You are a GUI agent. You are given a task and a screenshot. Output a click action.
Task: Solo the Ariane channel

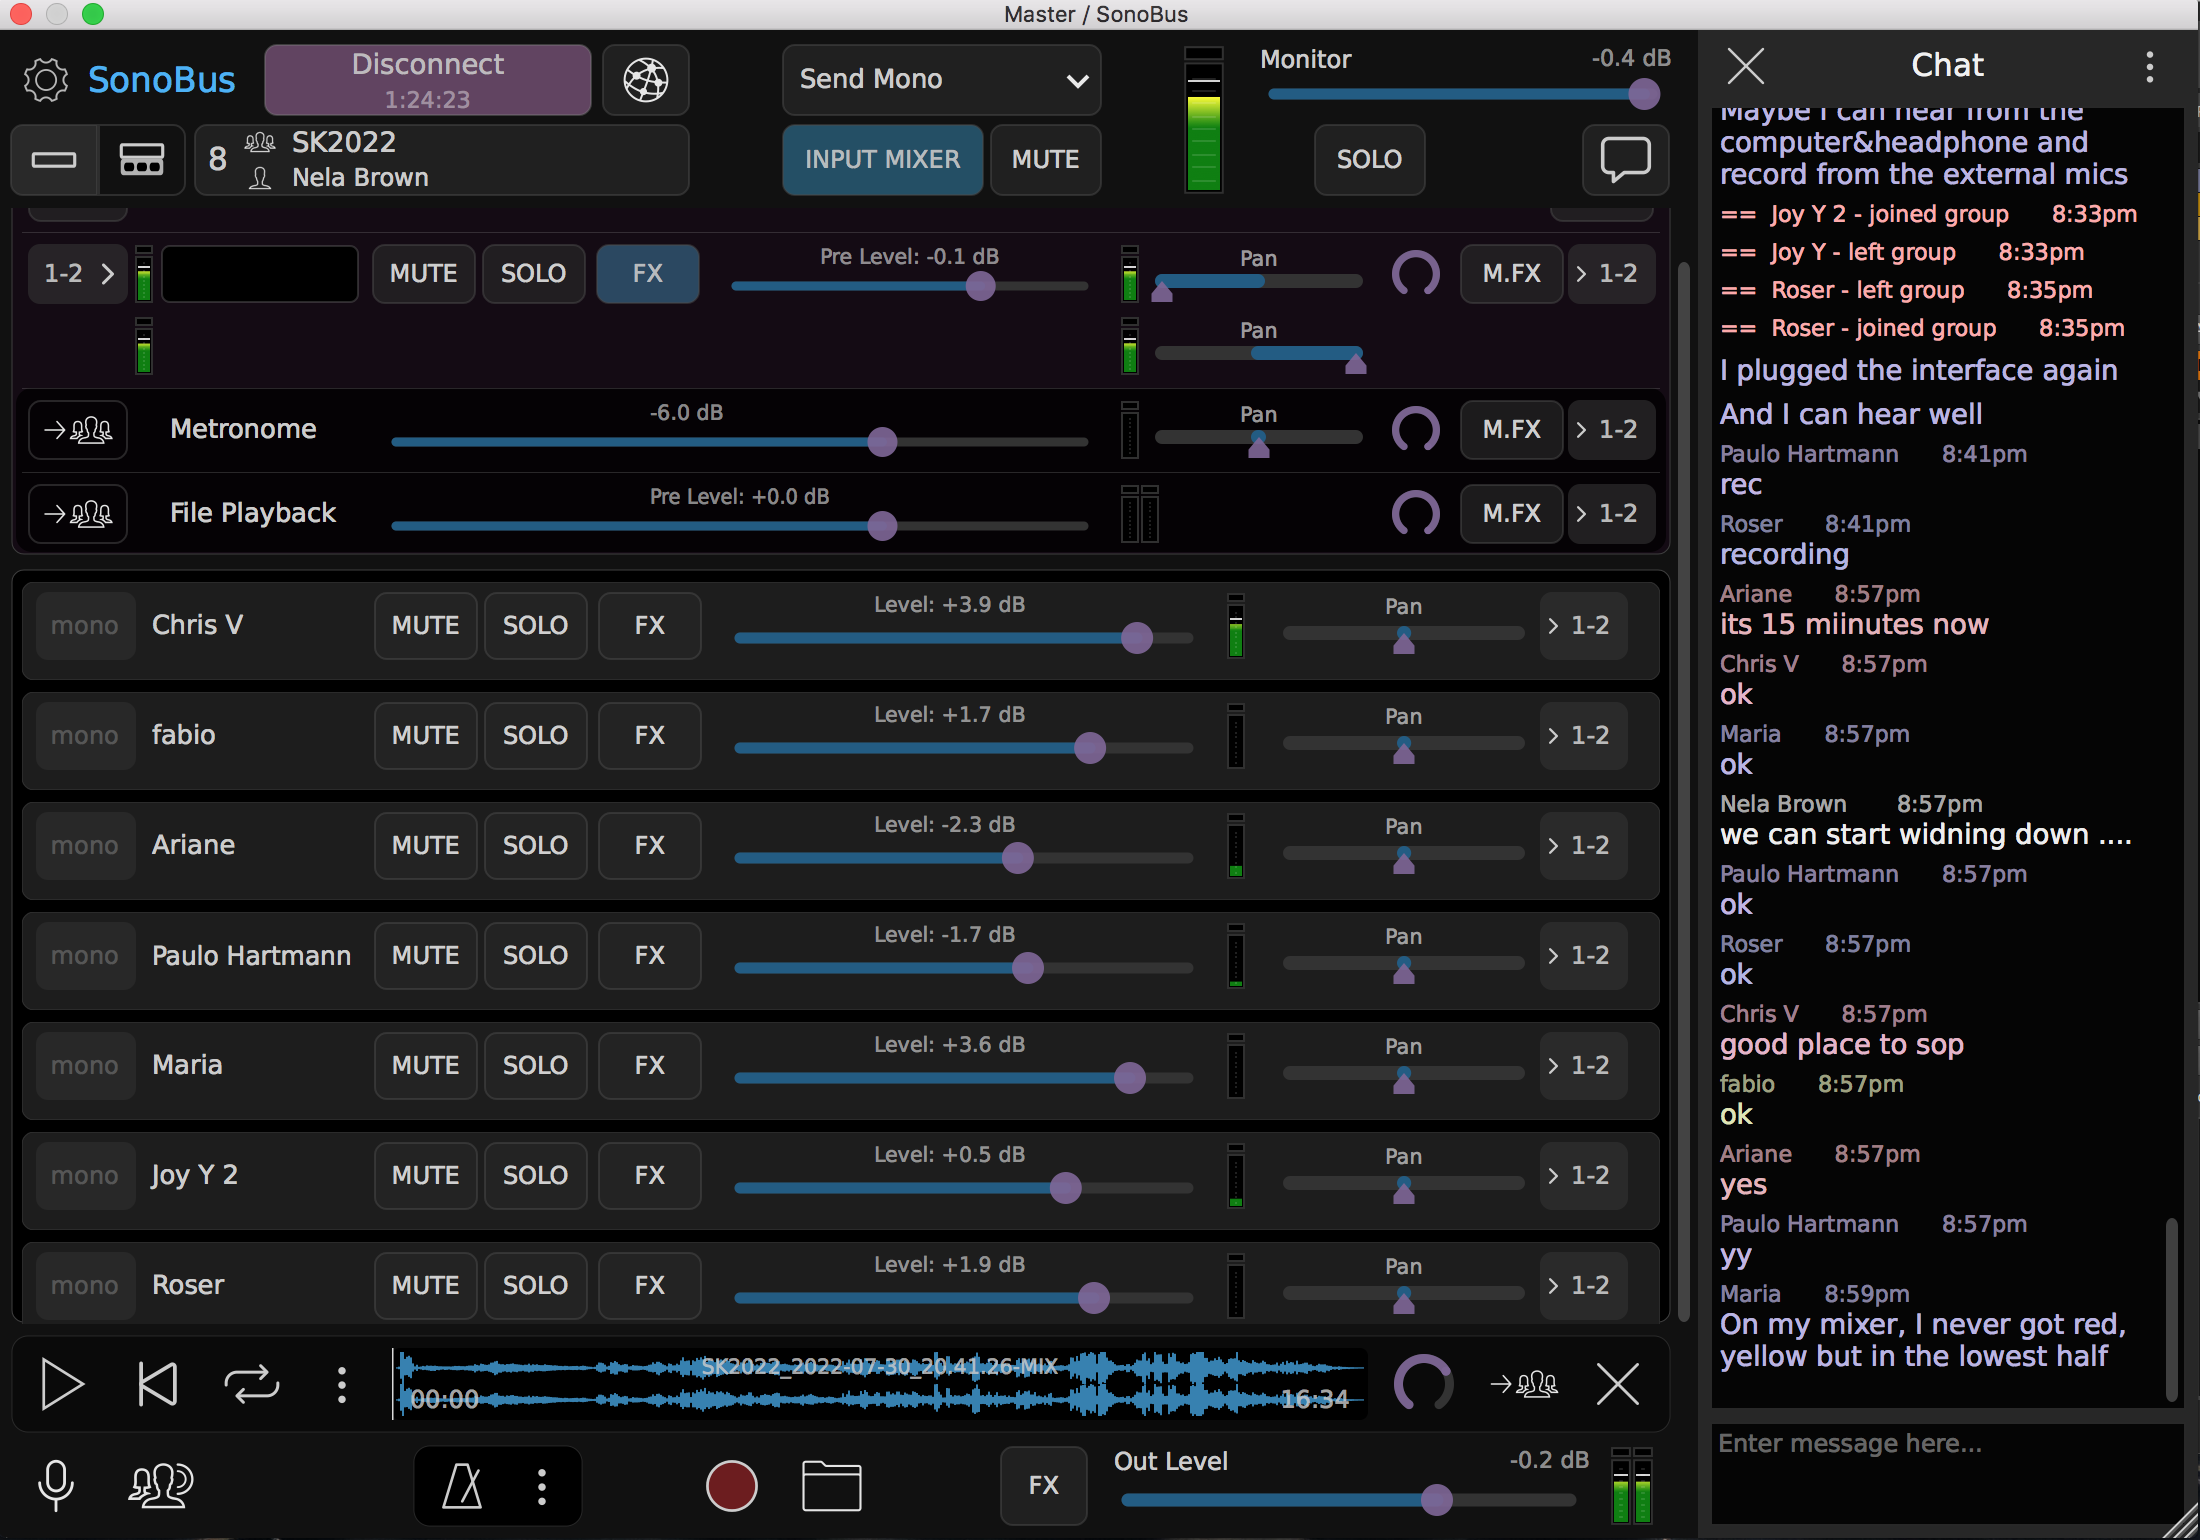[x=535, y=845]
